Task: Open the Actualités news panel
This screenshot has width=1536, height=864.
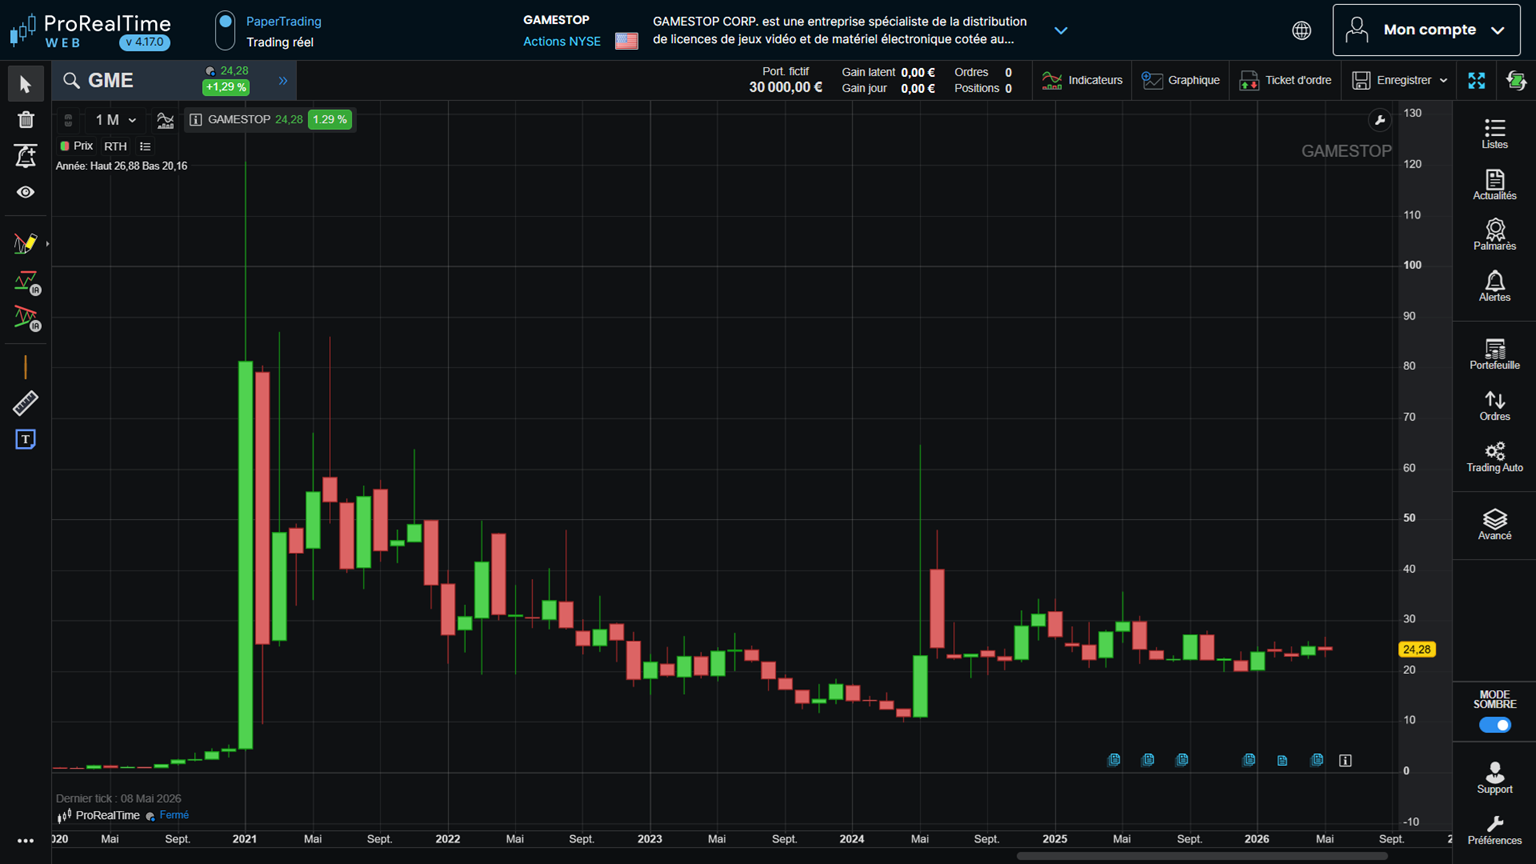Action: tap(1494, 184)
